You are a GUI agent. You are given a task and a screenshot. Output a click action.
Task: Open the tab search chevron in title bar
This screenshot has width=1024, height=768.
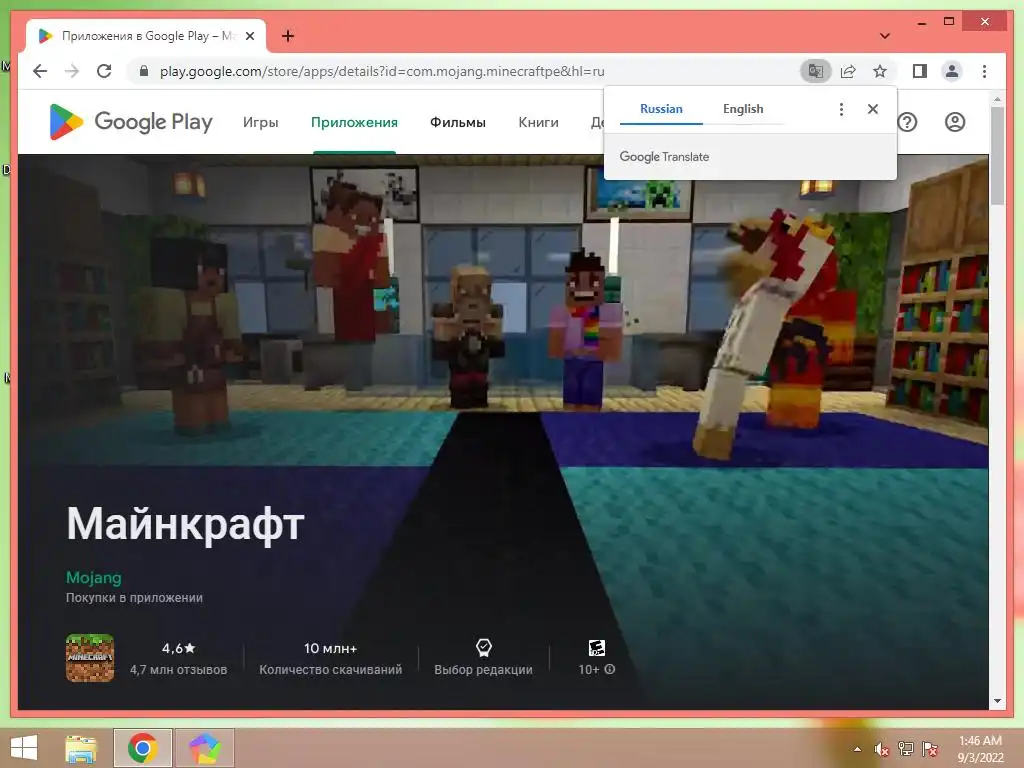[884, 36]
